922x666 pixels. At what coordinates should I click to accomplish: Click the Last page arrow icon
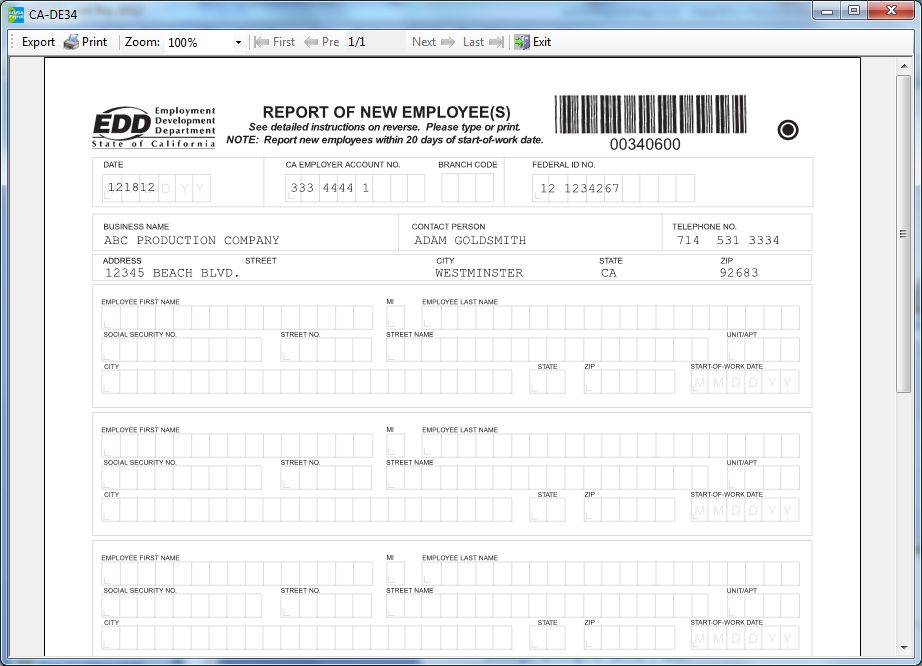click(496, 42)
